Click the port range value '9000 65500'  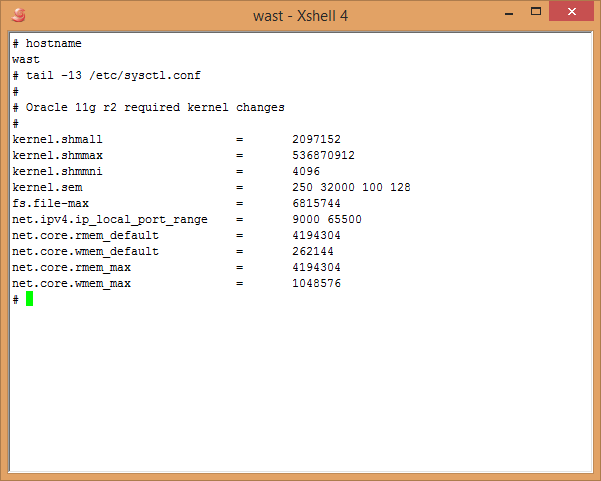pos(327,219)
